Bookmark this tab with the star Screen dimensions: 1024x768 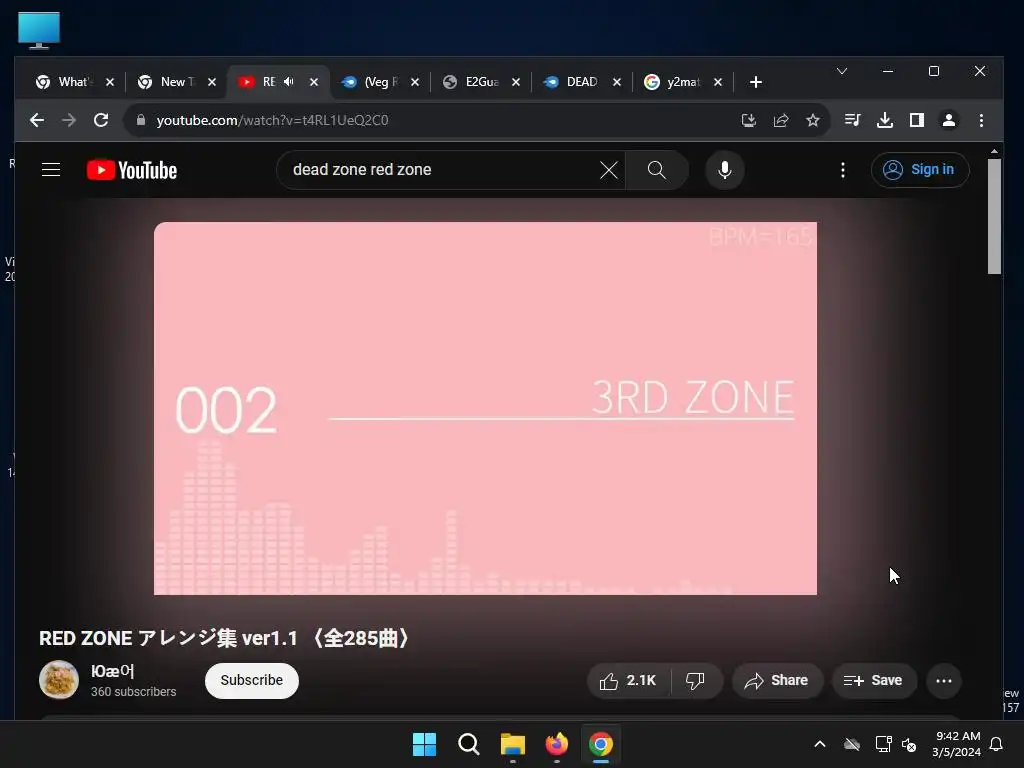point(812,120)
